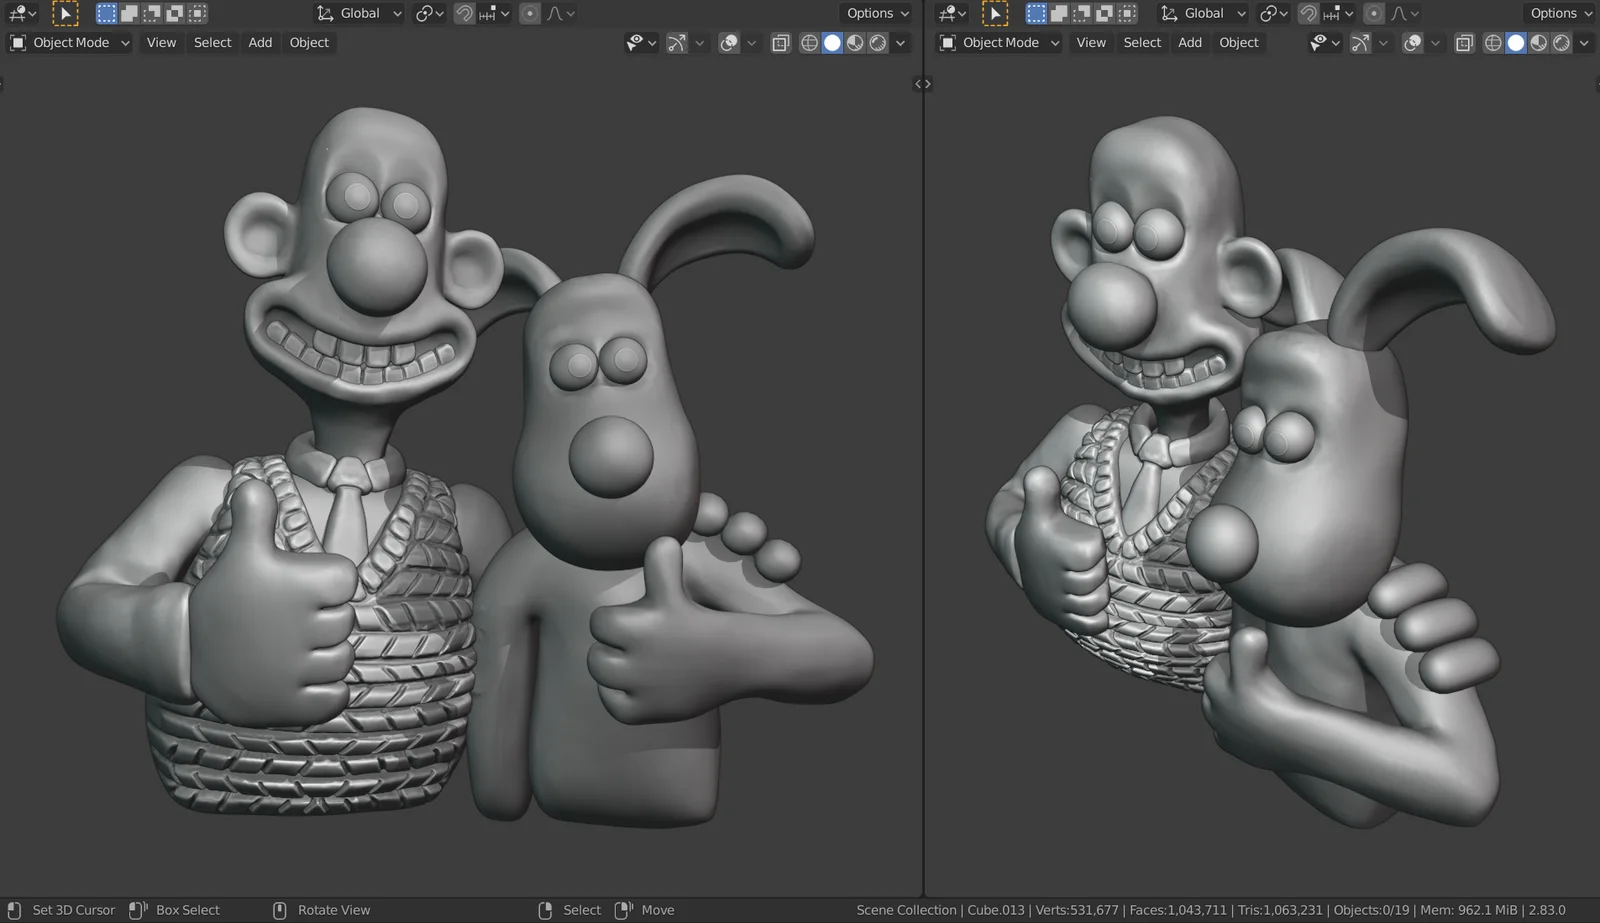Open the View menu in the left viewport
This screenshot has width=1600, height=923.
[160, 42]
